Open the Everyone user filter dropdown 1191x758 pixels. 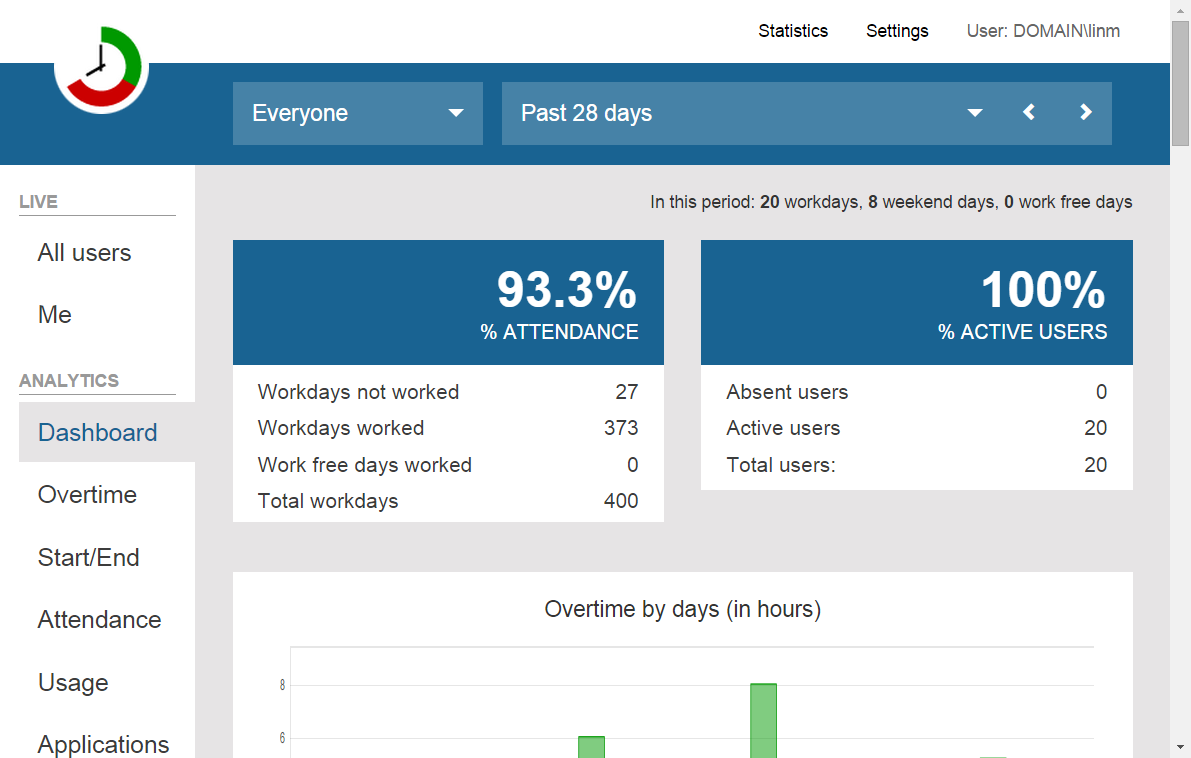pyautogui.click(x=357, y=113)
